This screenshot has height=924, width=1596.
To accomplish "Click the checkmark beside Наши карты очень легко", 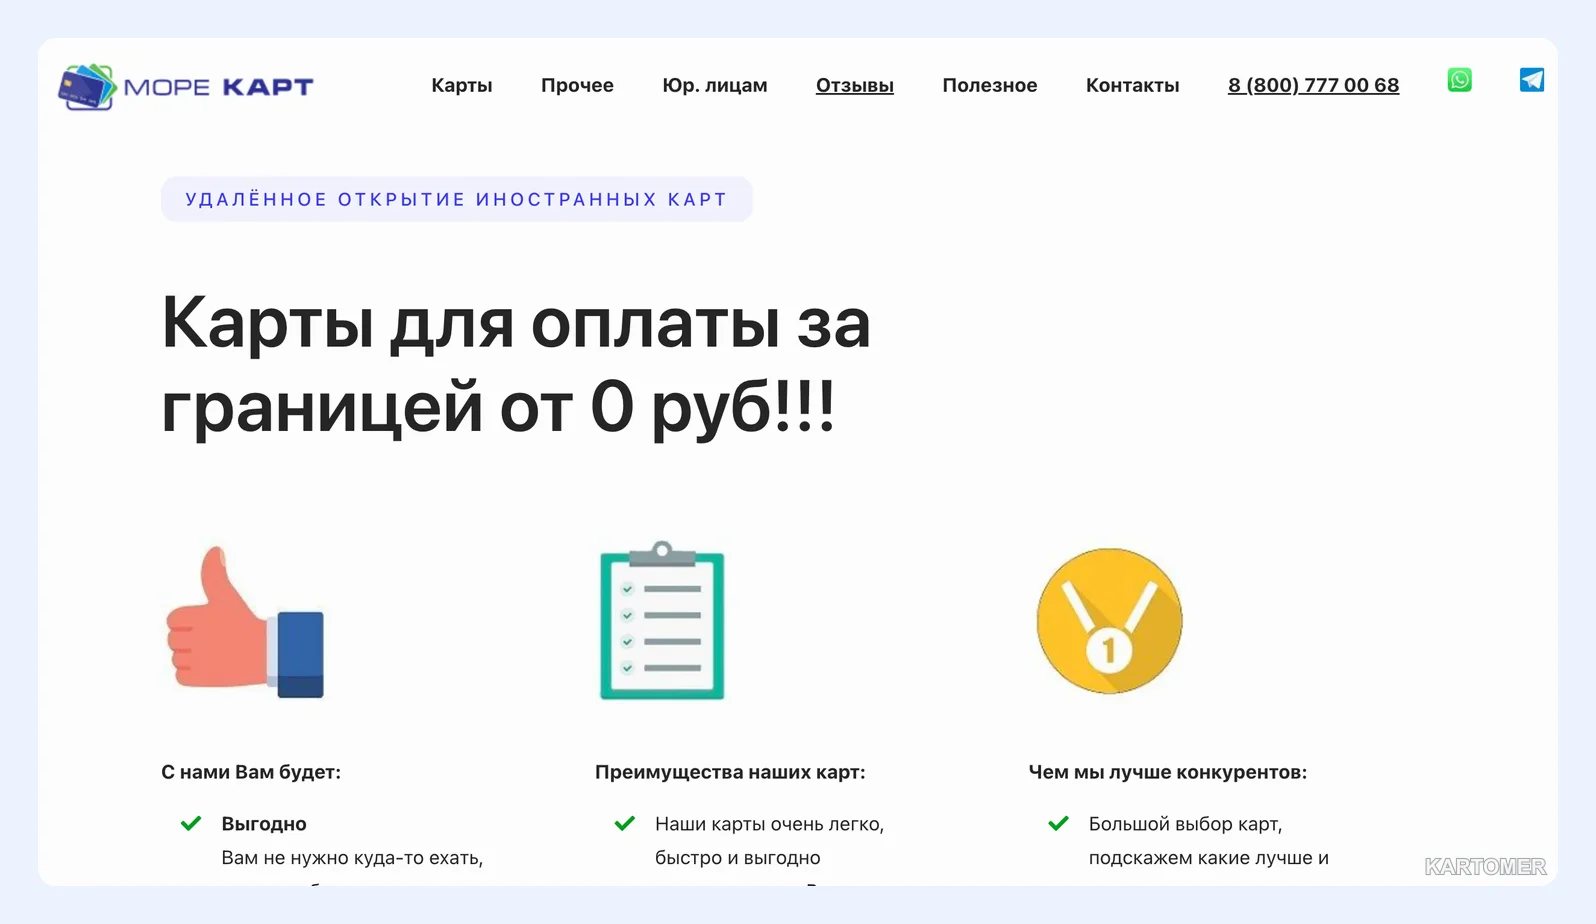I will coord(625,824).
